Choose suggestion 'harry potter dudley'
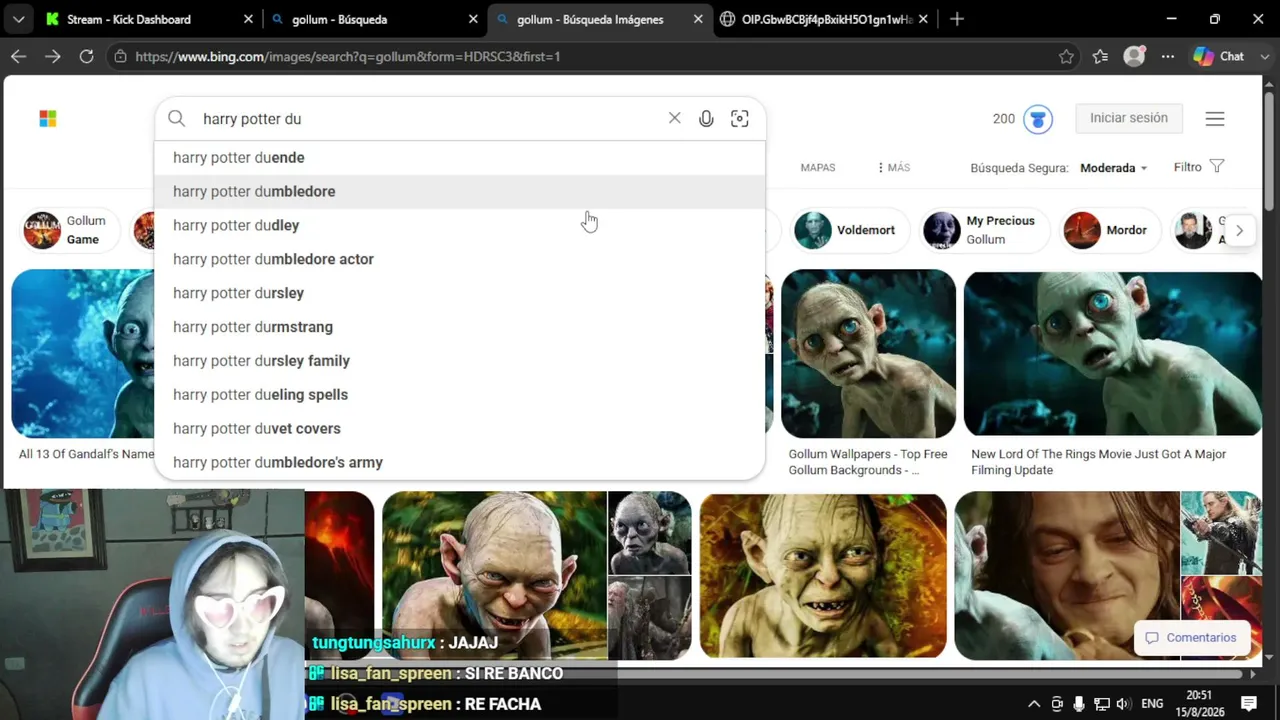Image resolution: width=1280 pixels, height=720 pixels. coord(460,226)
